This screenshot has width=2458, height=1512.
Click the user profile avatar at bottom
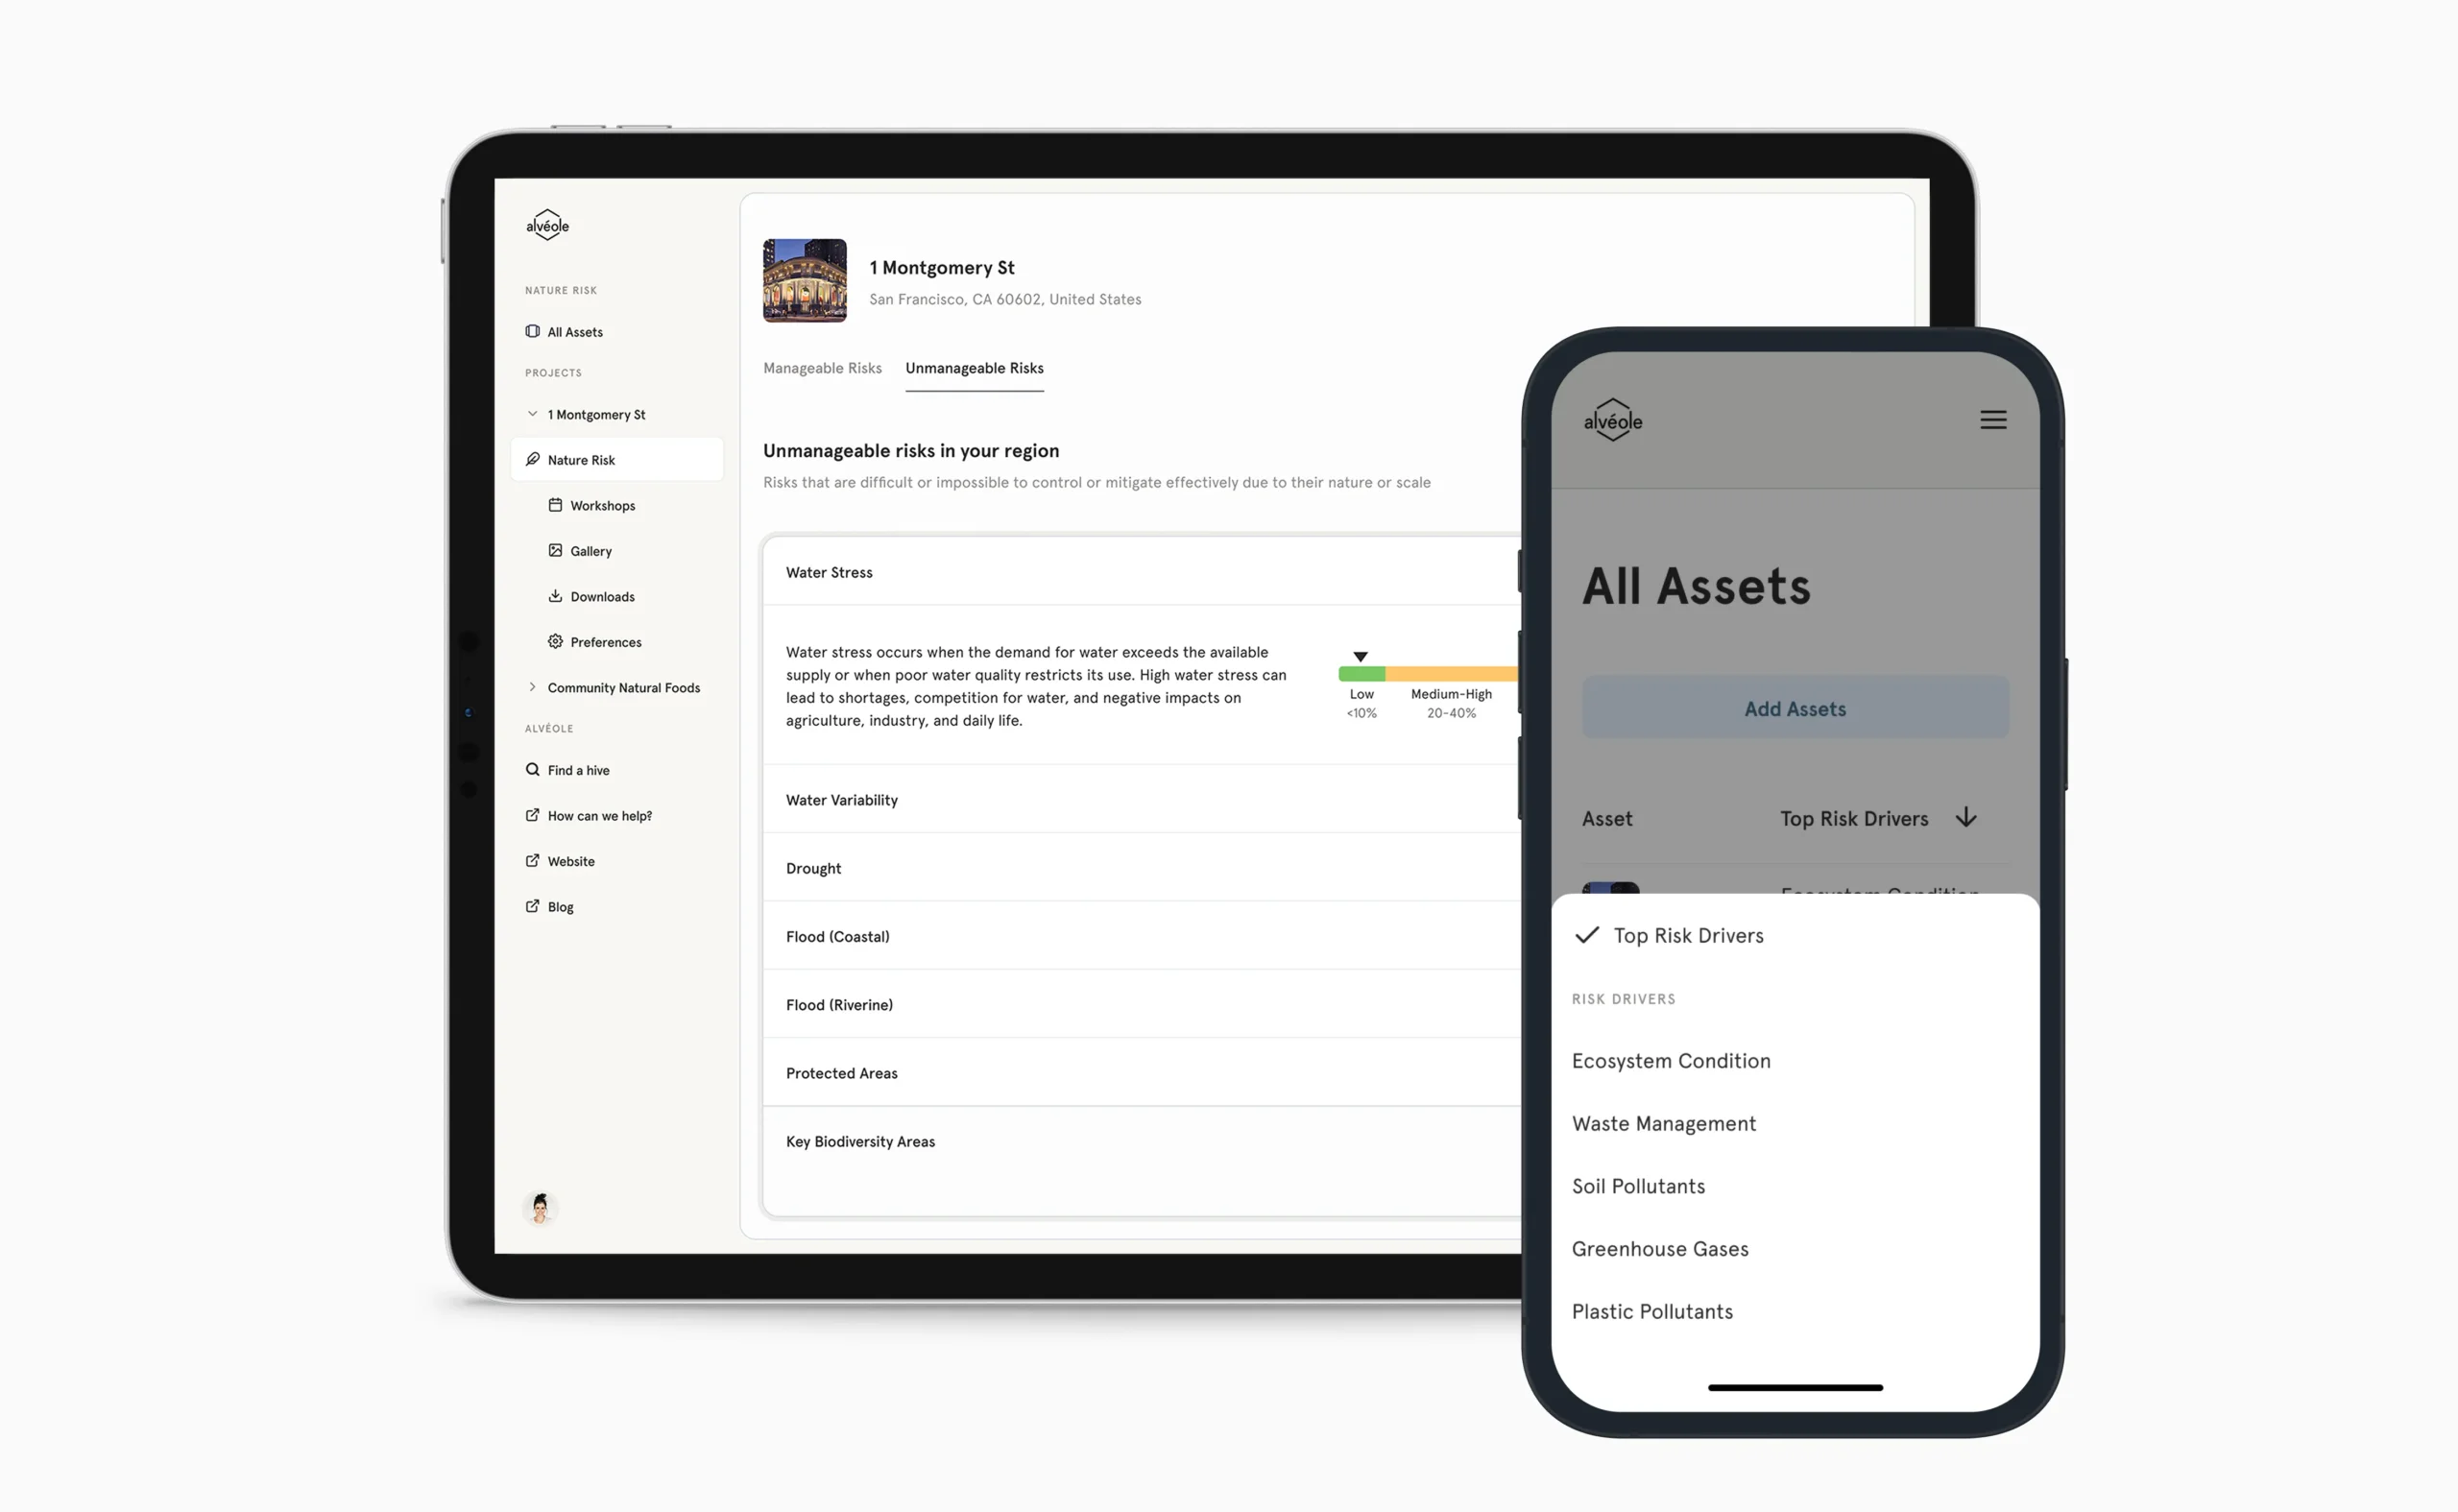[x=539, y=1209]
